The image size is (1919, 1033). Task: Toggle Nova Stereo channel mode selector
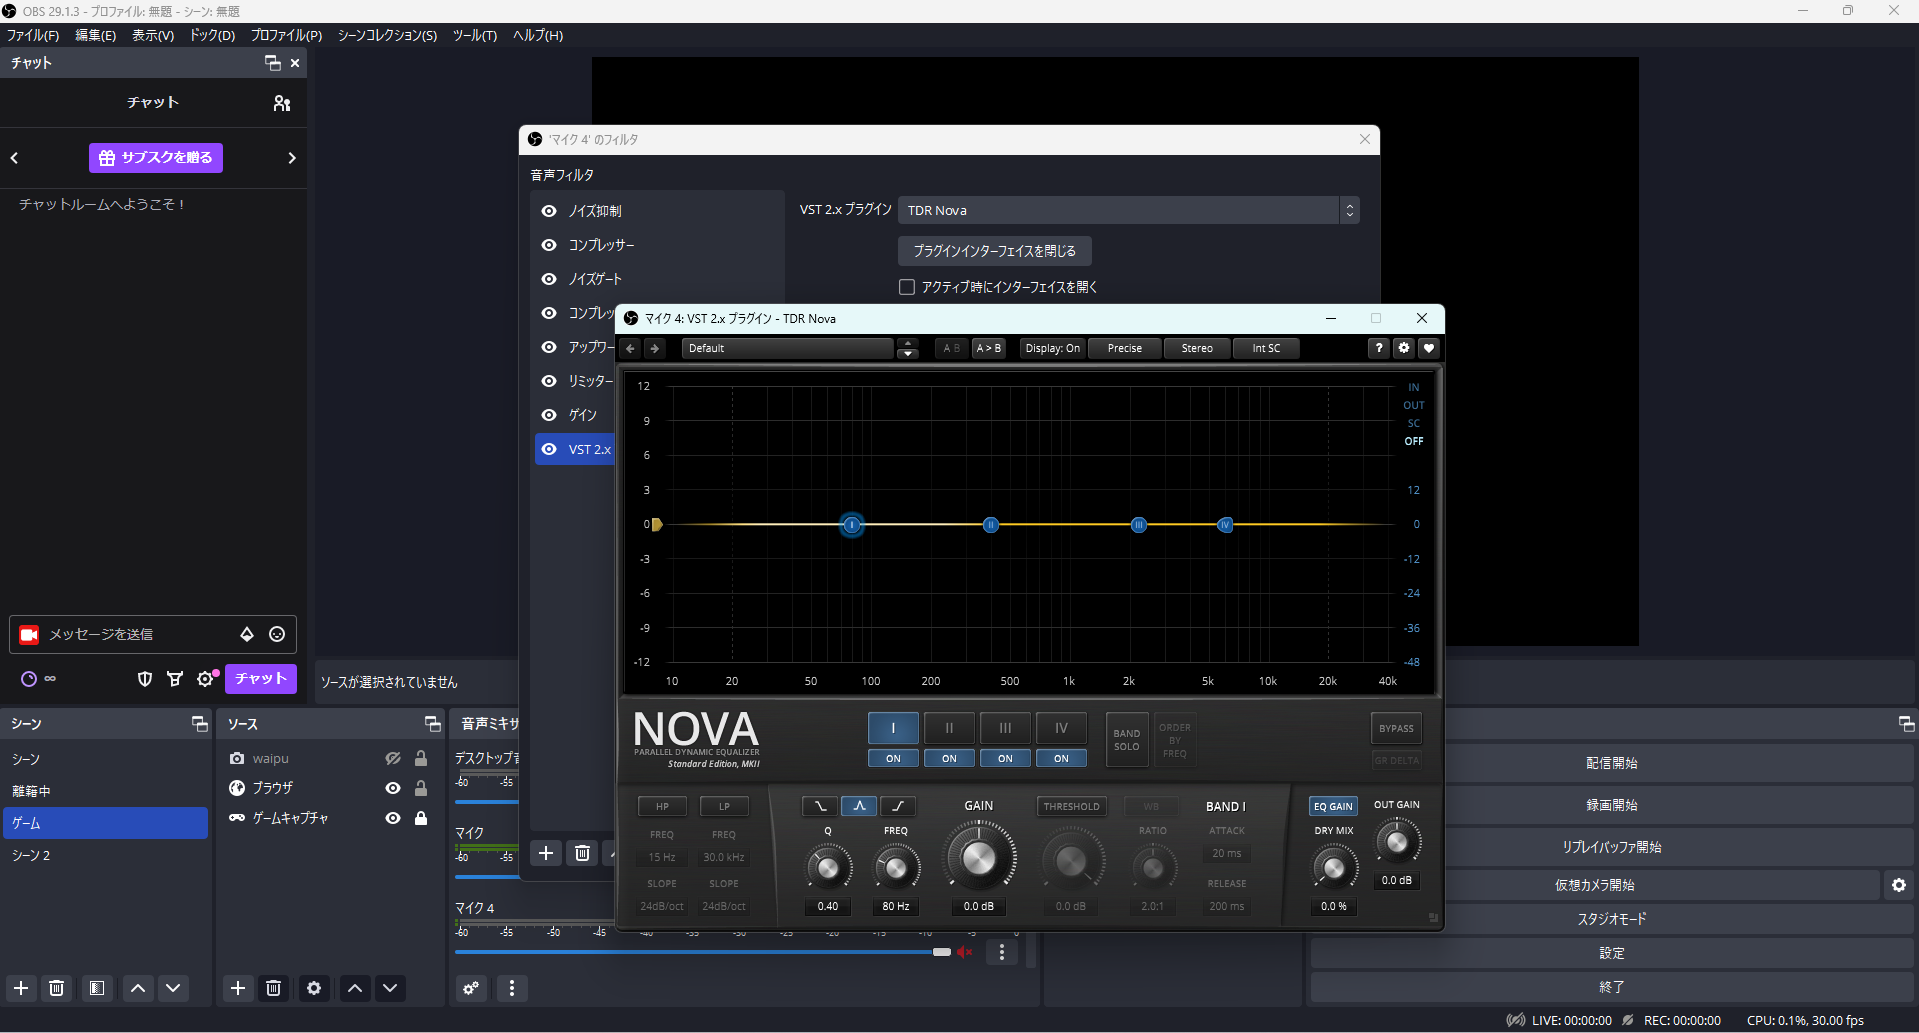[x=1197, y=348]
